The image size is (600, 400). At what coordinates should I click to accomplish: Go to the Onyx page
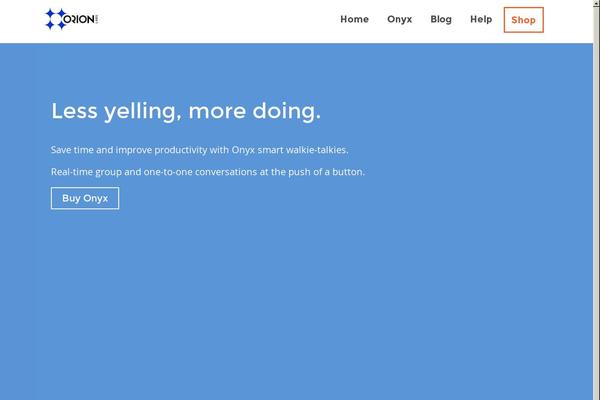click(399, 20)
